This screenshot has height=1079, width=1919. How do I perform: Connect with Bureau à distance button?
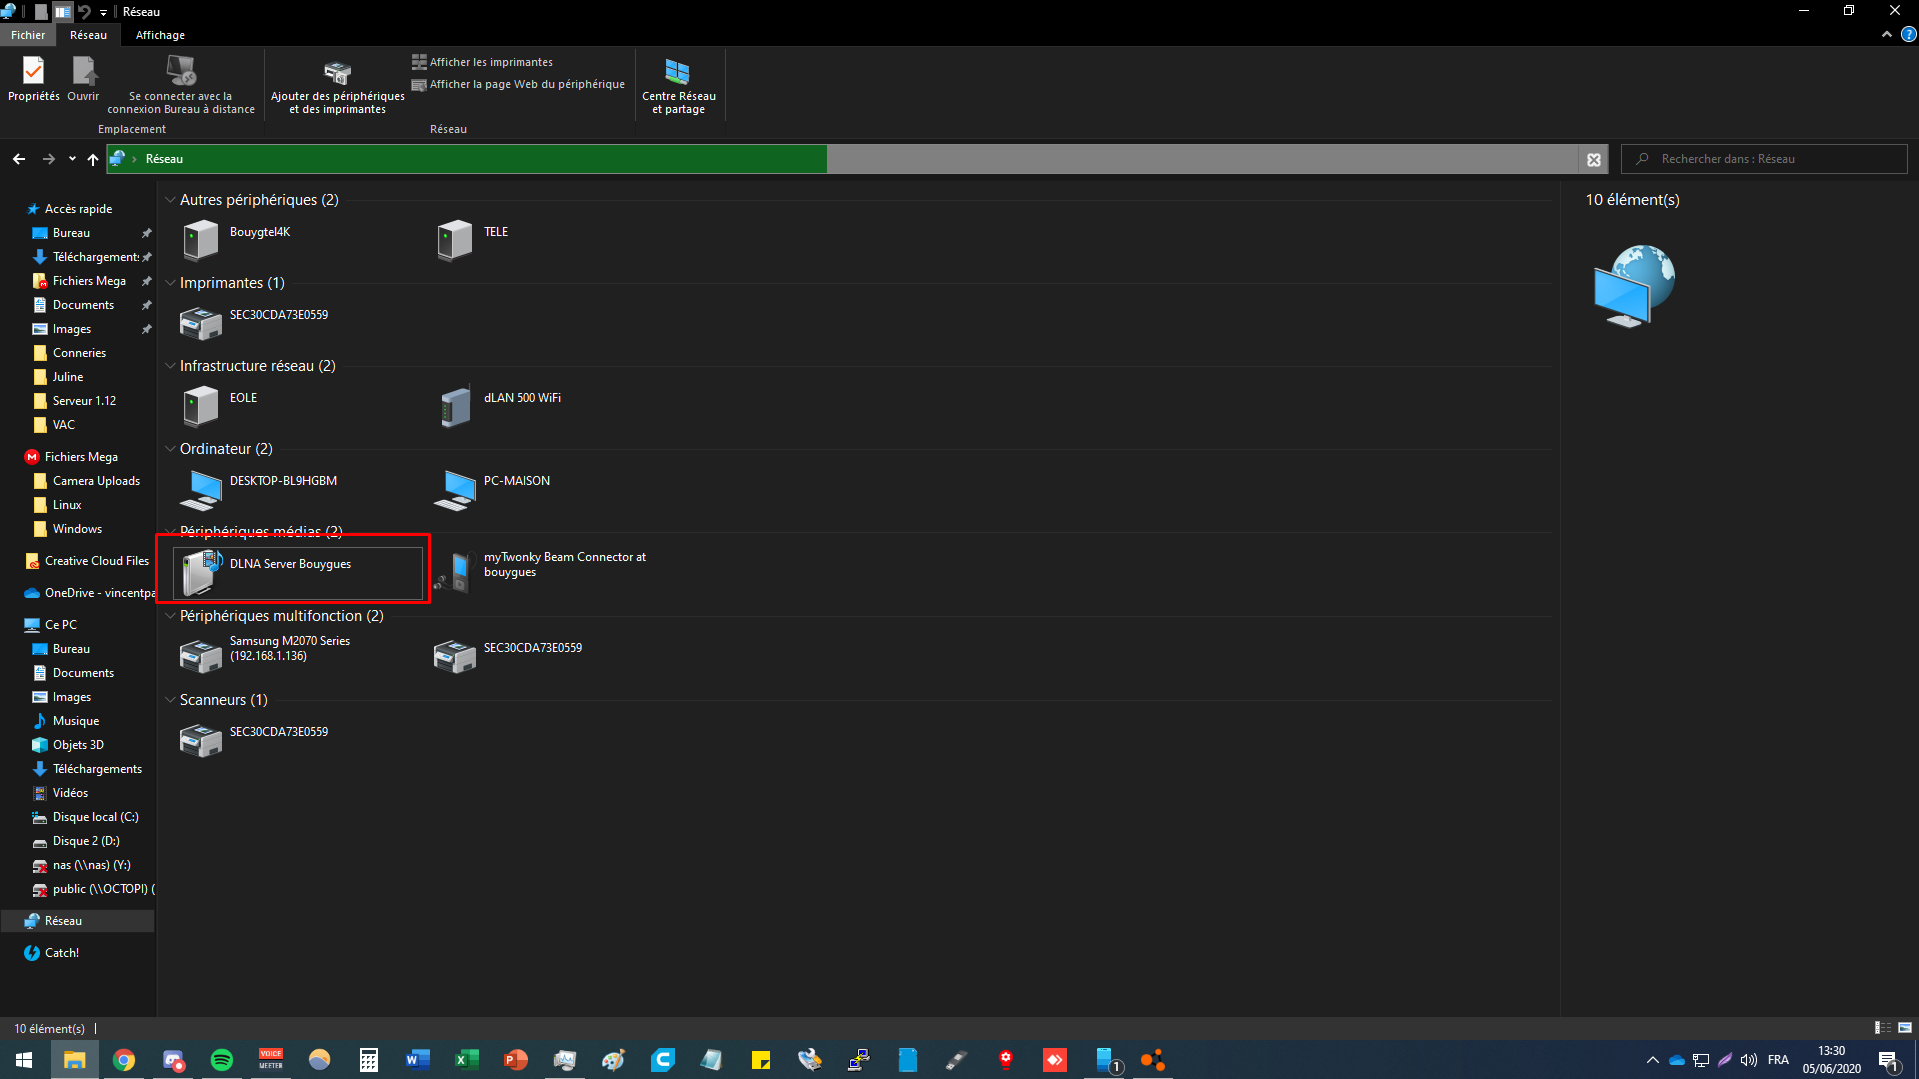pos(181,85)
